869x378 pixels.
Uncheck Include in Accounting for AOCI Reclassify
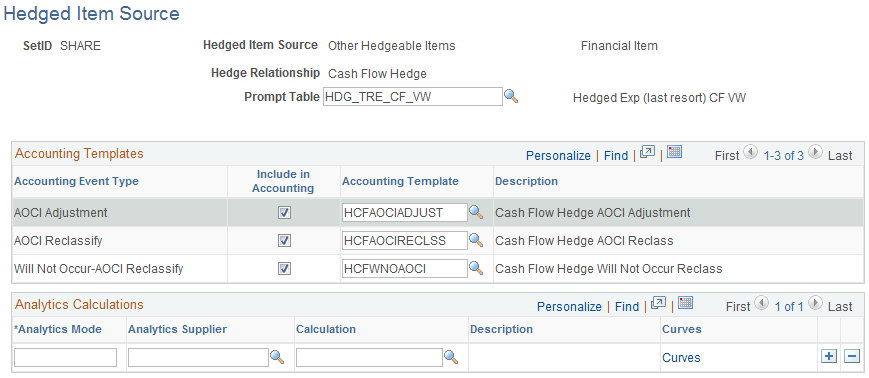coord(284,241)
